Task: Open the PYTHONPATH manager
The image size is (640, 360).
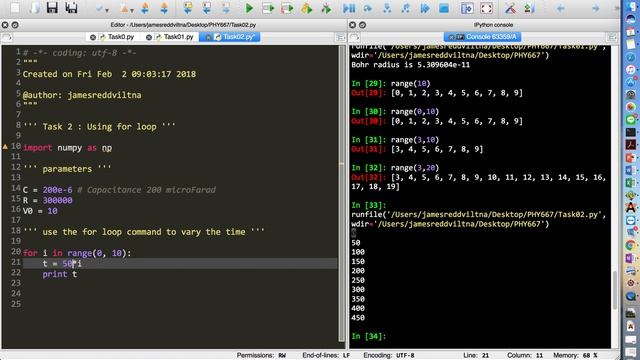Action: tap(529, 8)
